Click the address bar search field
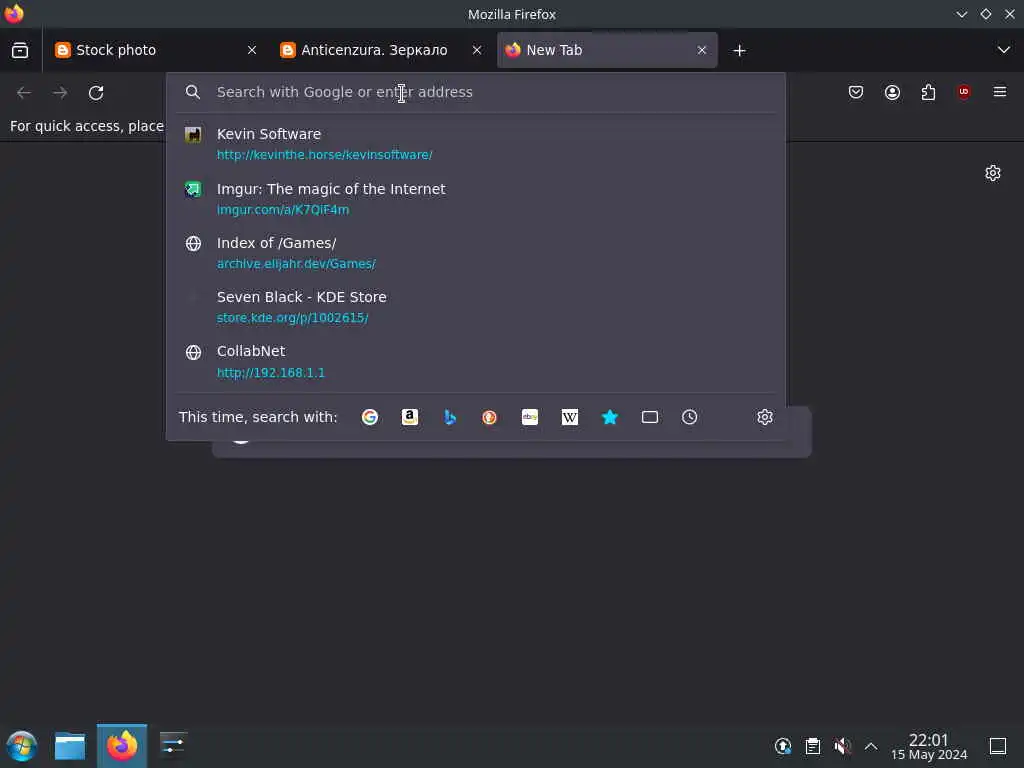 tap(475, 92)
